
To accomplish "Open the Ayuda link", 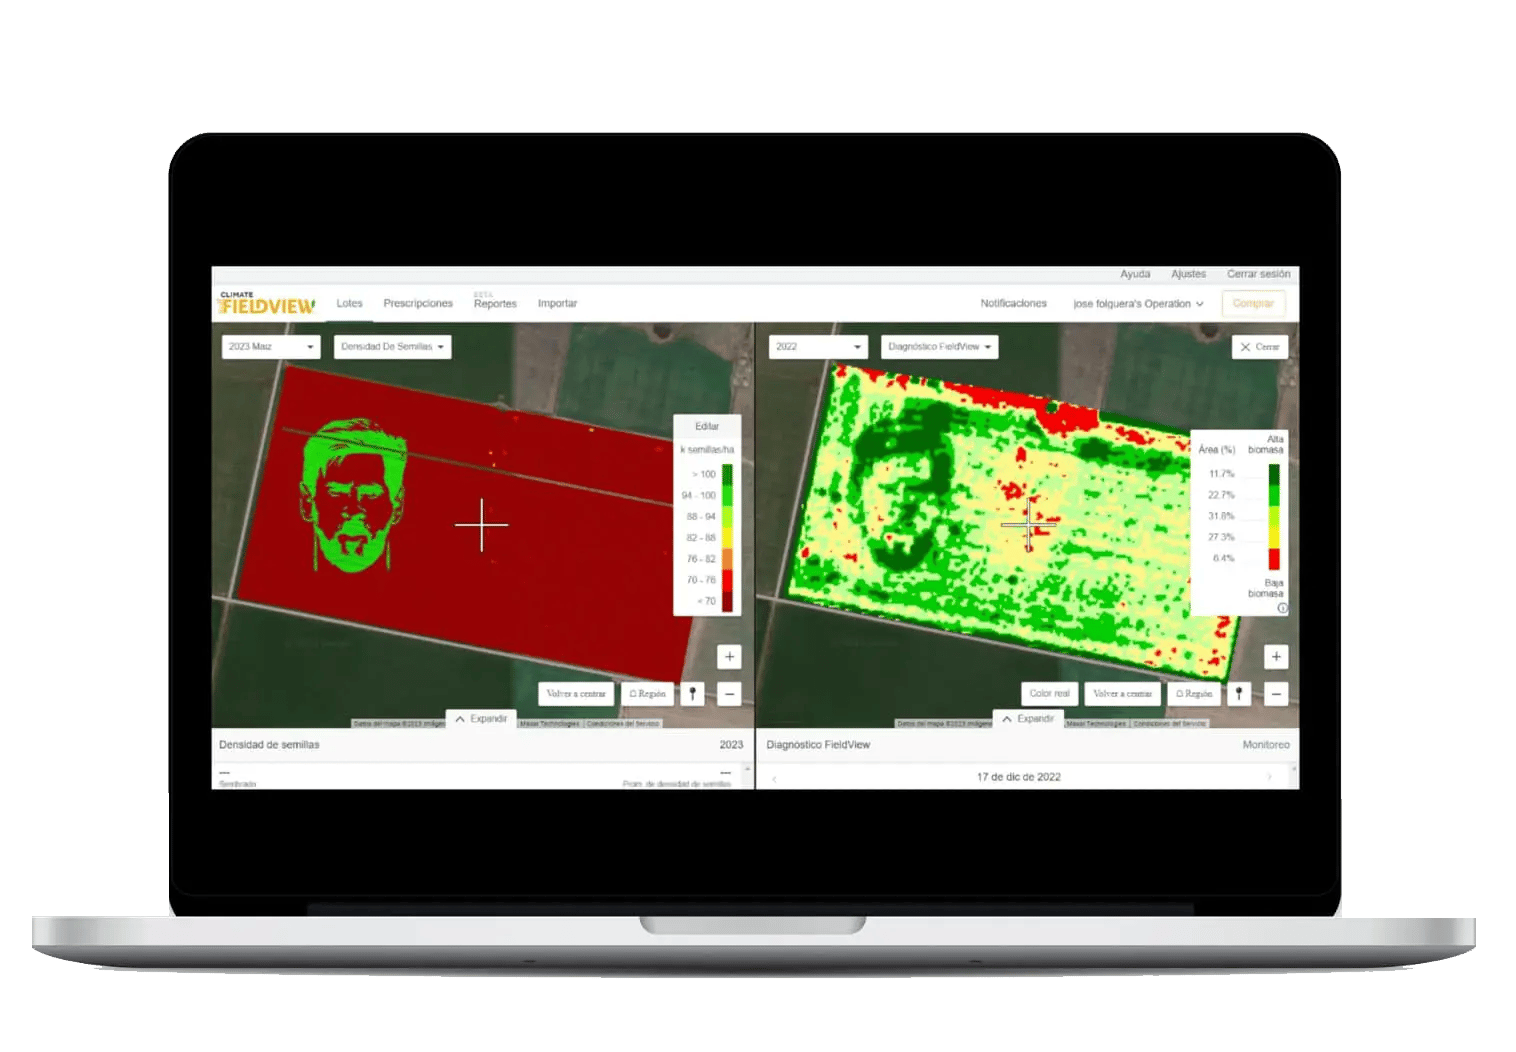I will pyautogui.click(x=1135, y=274).
